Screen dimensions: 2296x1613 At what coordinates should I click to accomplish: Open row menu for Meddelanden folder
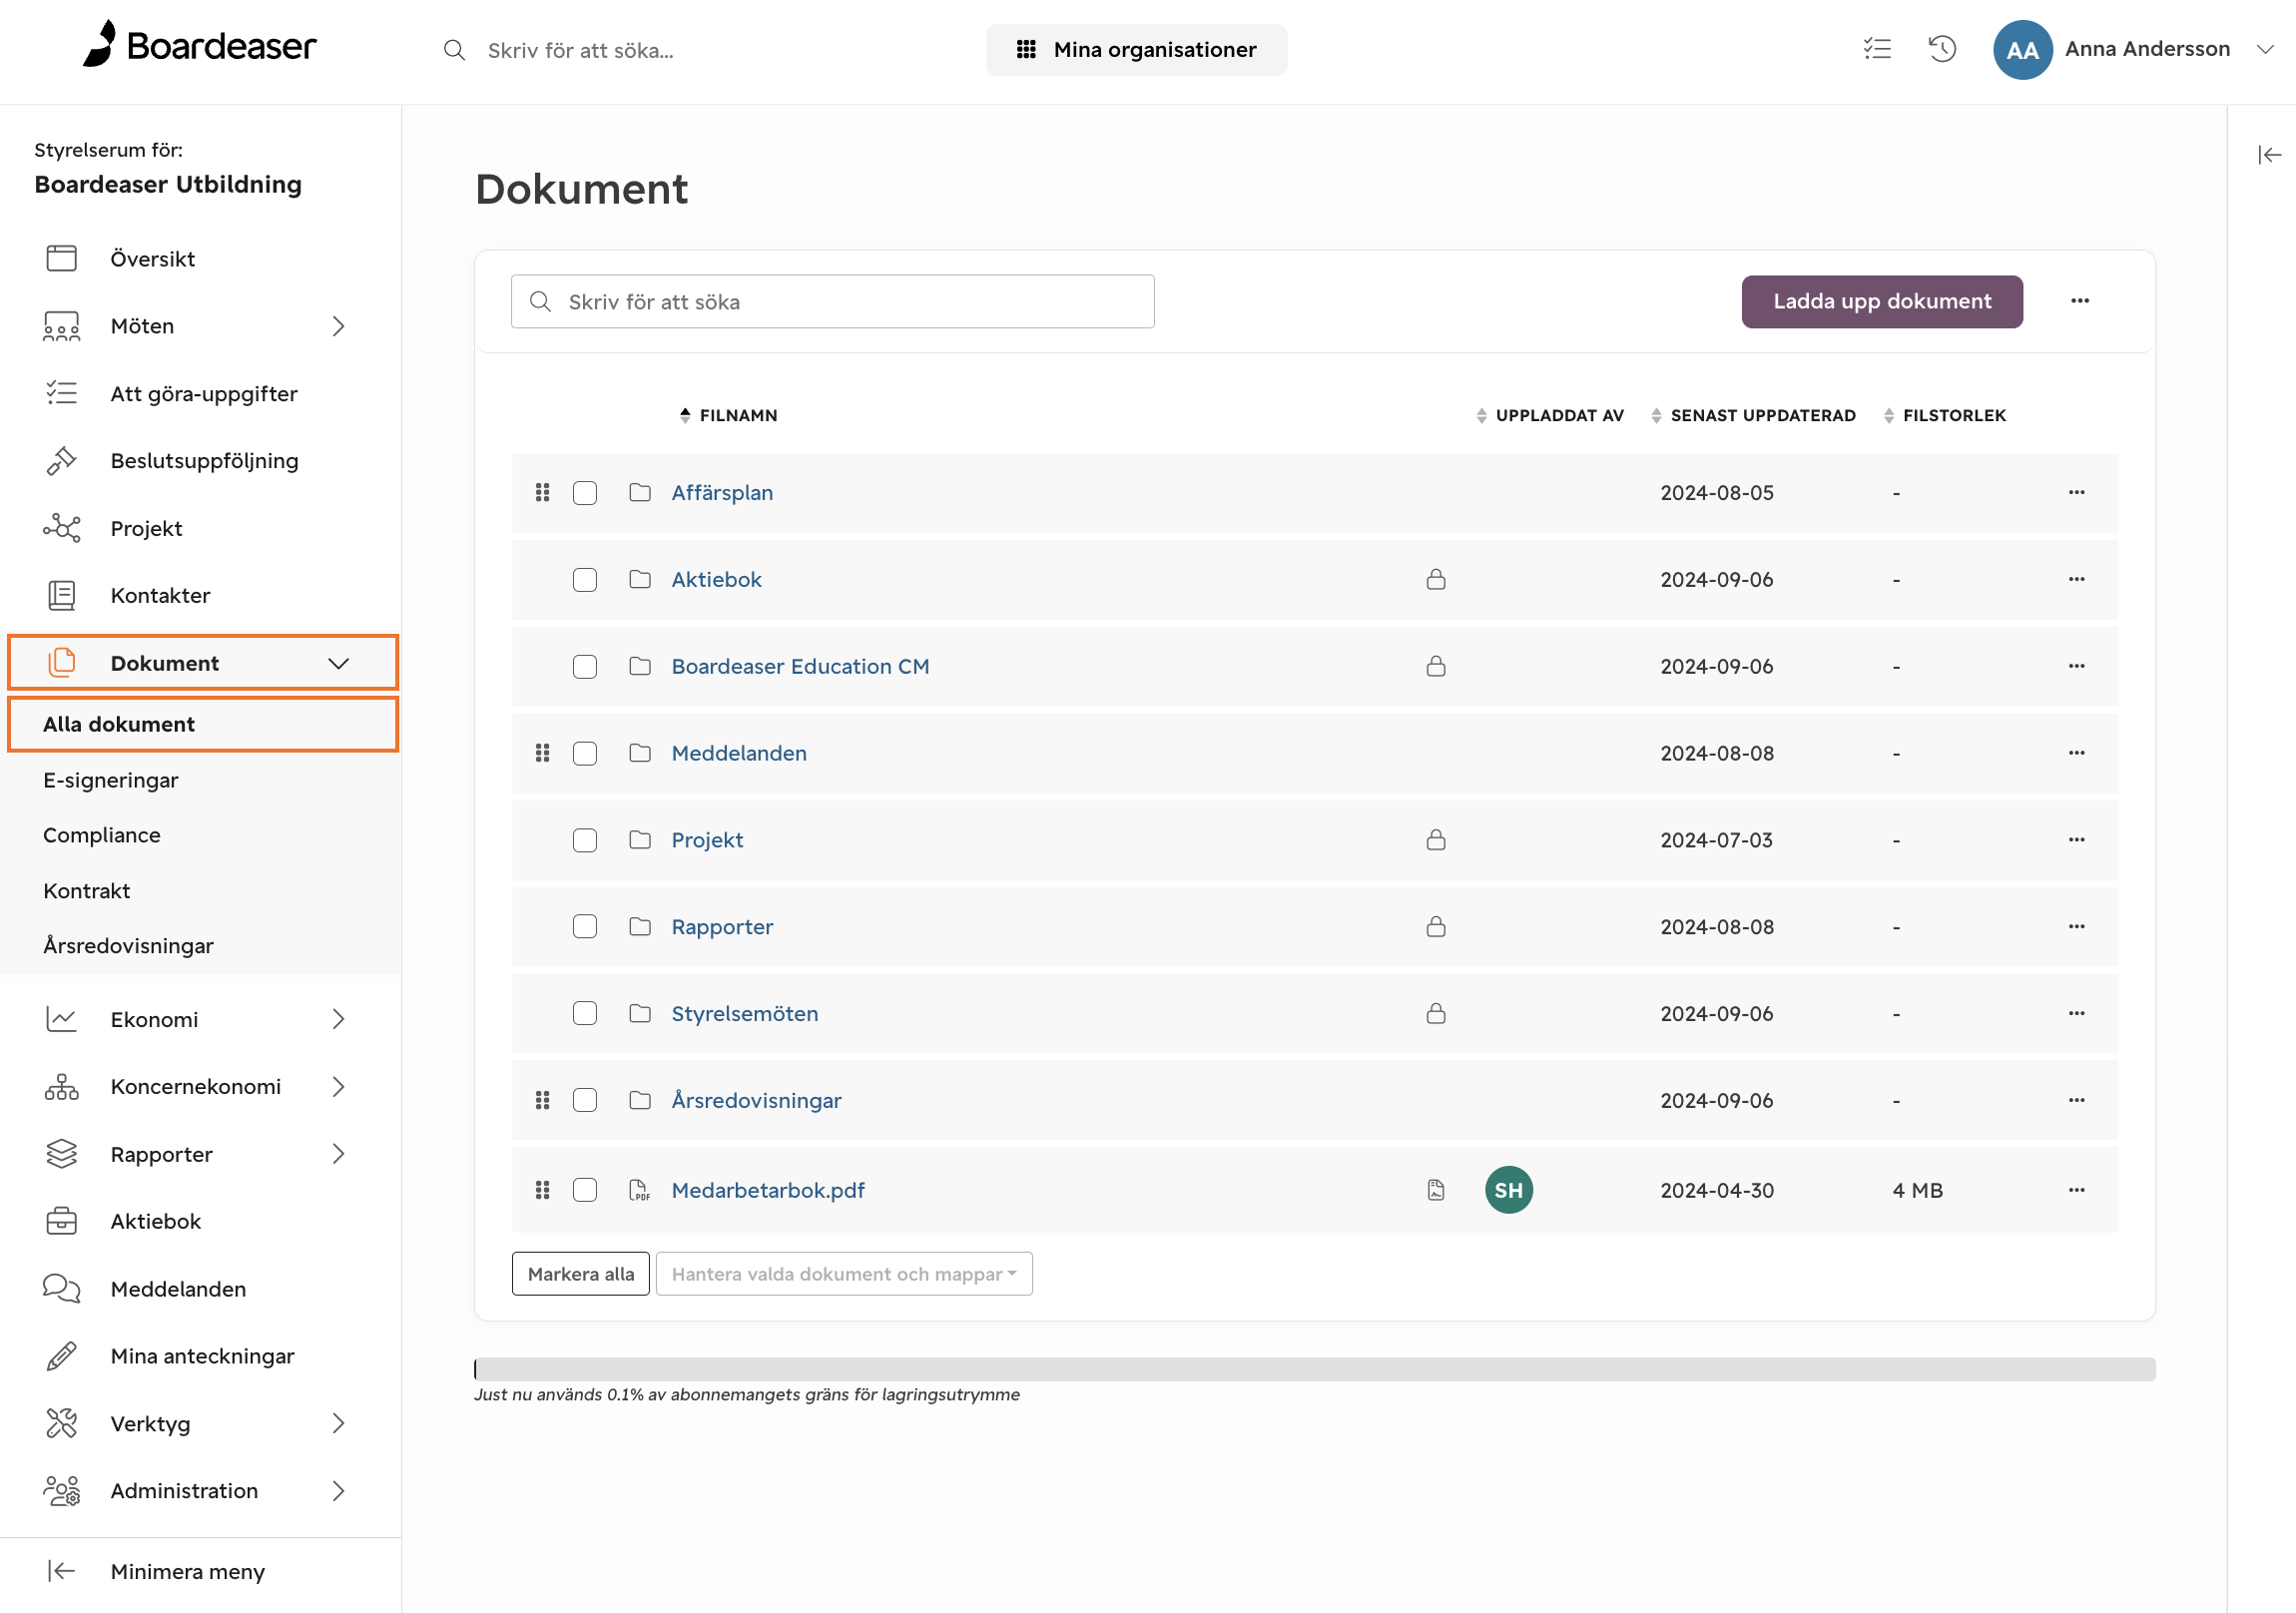coord(2076,753)
